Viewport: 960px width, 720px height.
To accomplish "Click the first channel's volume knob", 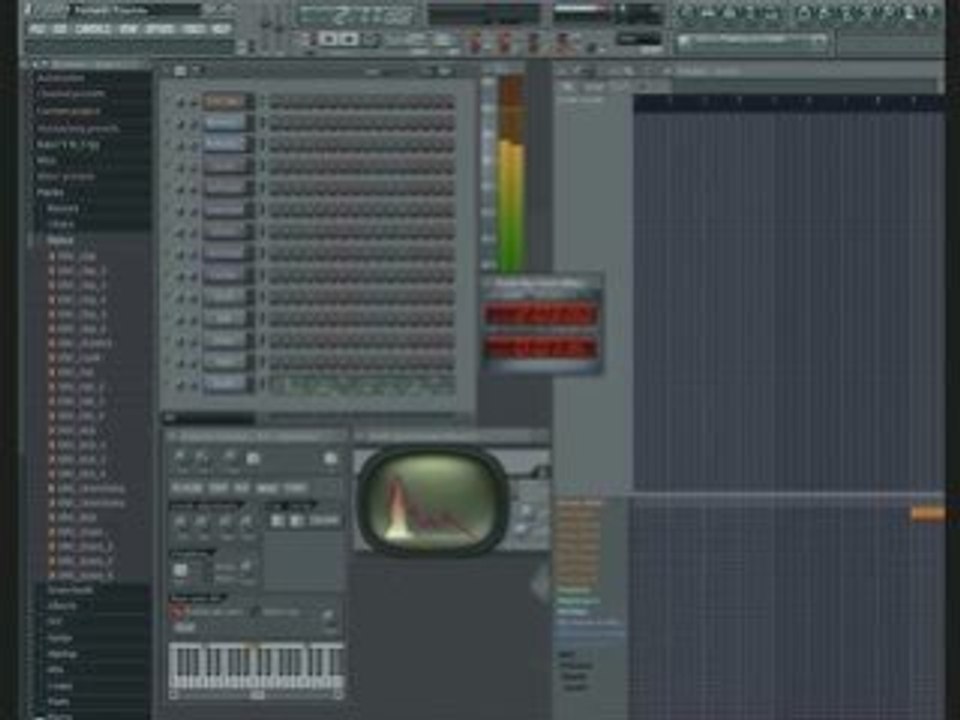I will click(x=194, y=103).
